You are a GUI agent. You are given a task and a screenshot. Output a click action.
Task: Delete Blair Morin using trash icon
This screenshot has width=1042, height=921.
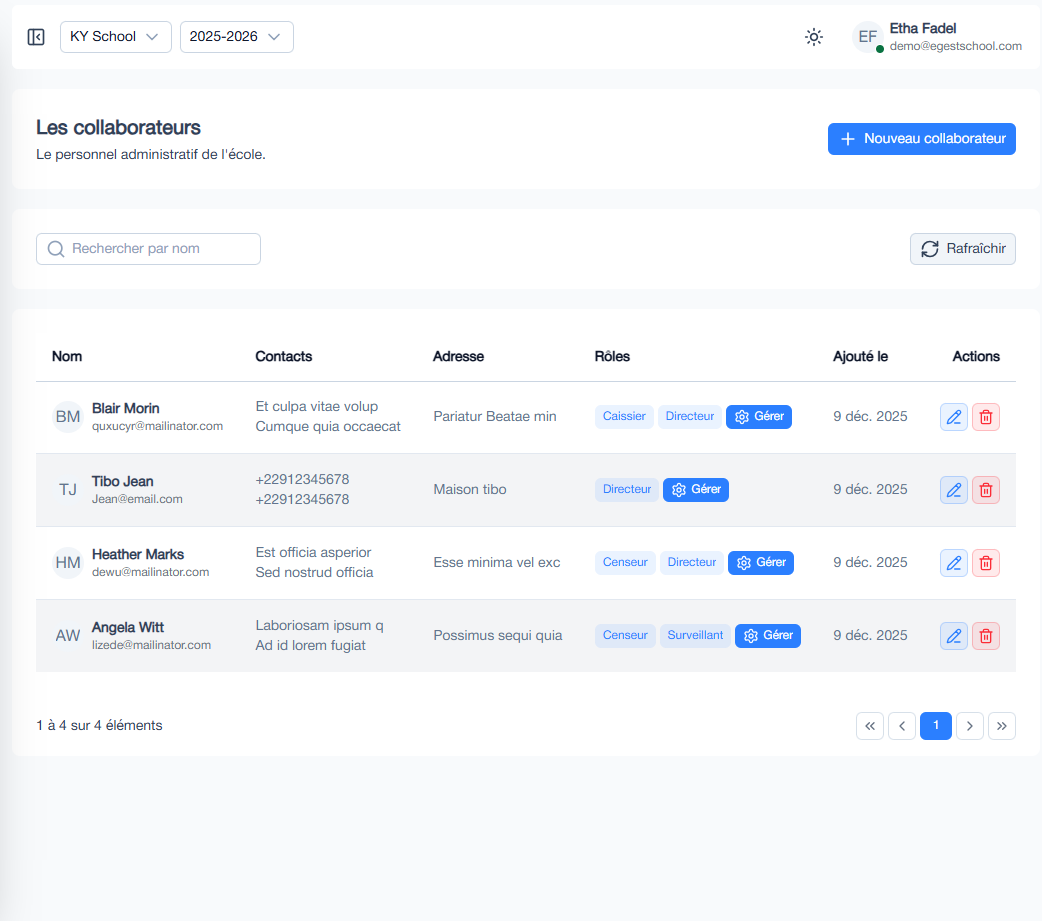point(986,417)
